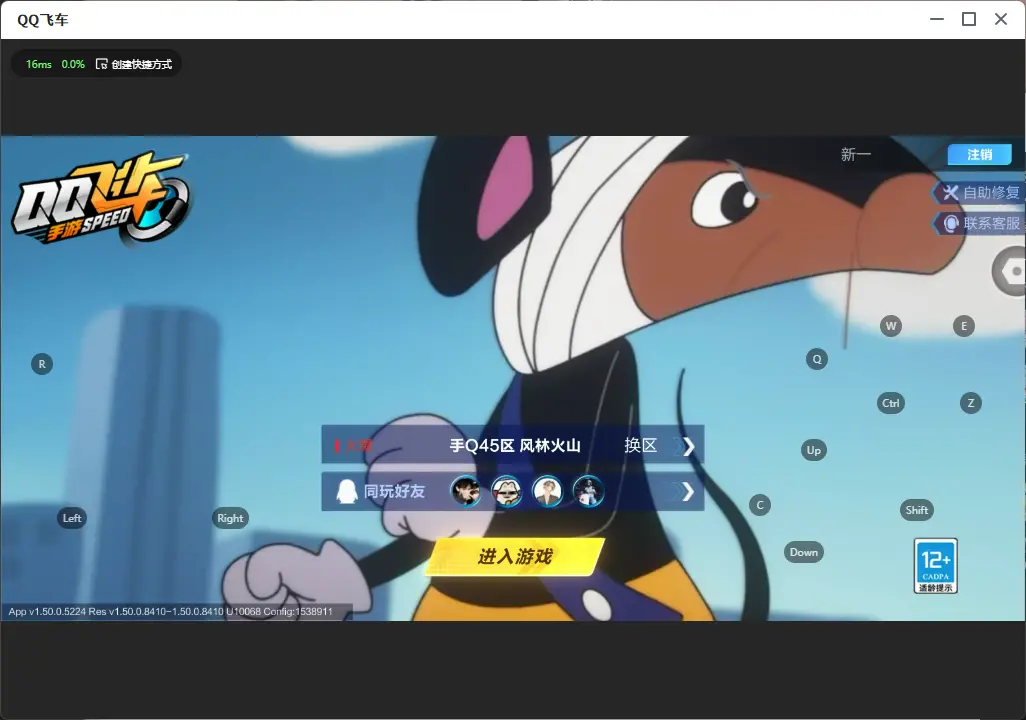Click the red server status indicator
The height and width of the screenshot is (720, 1026).
[353, 446]
